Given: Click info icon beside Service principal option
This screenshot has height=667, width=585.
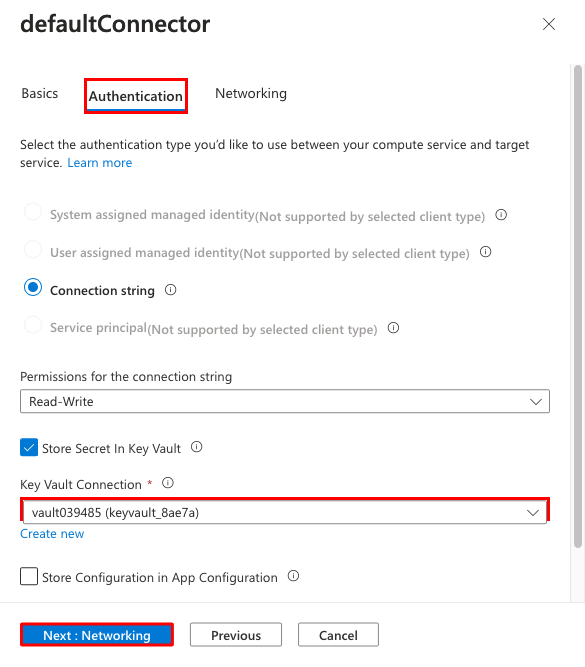Looking at the screenshot, I should coord(394,328).
